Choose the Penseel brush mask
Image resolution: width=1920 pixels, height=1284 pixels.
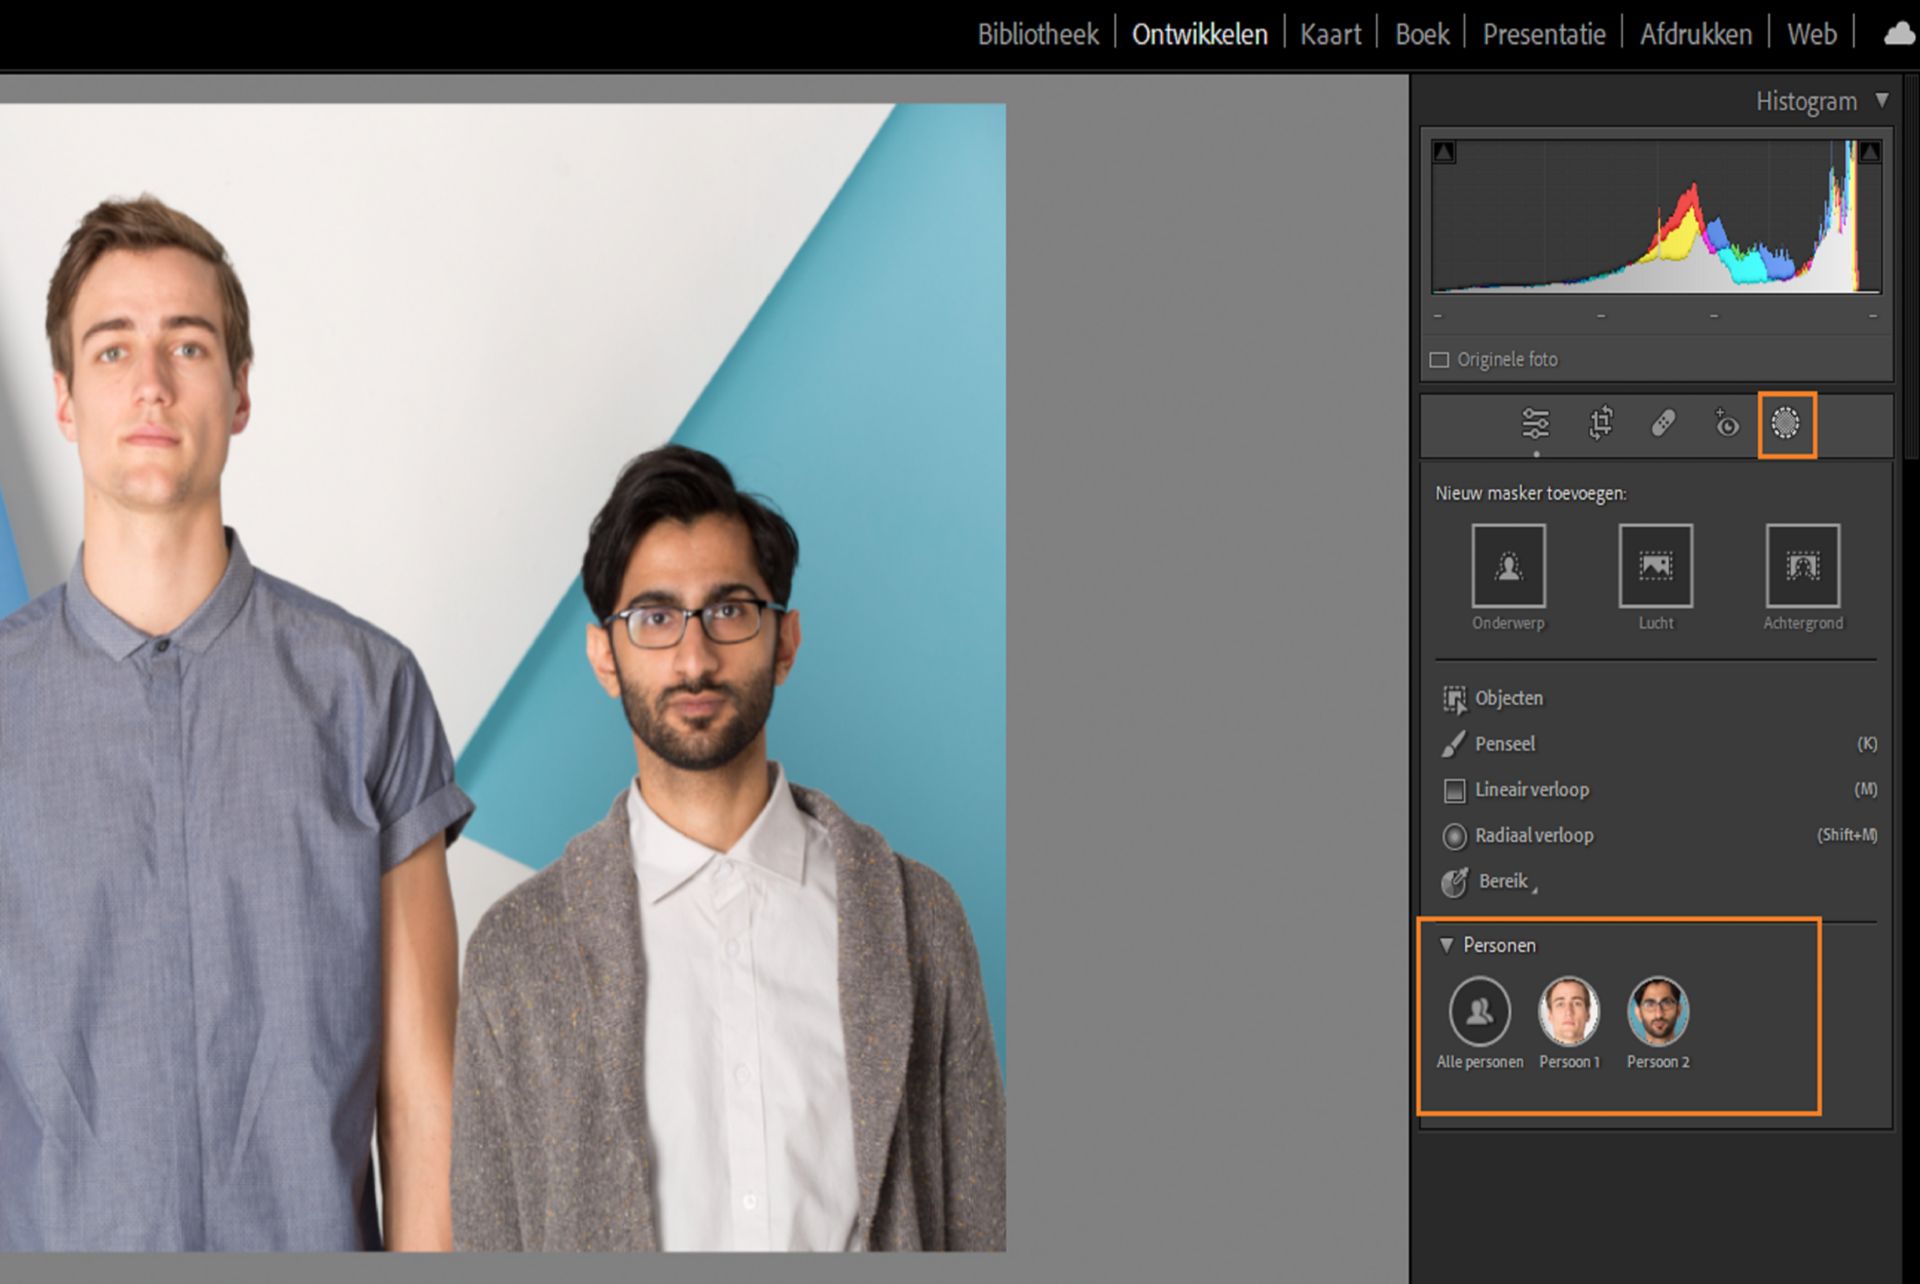1504,744
